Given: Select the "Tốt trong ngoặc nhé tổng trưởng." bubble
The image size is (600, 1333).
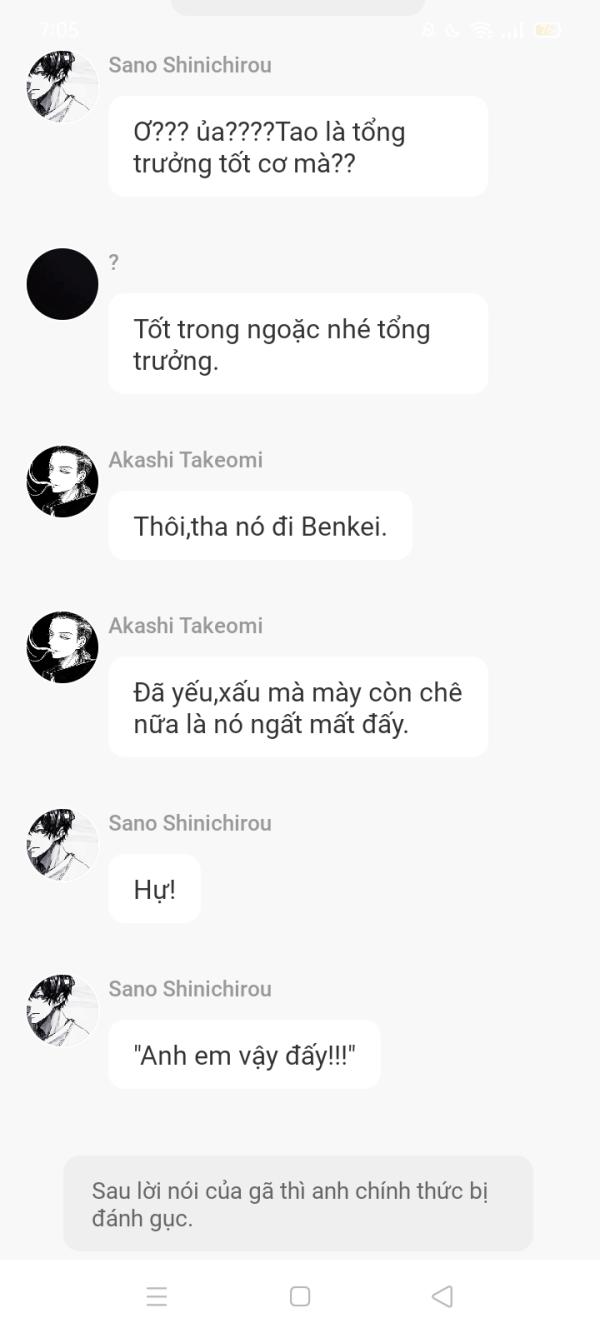Looking at the screenshot, I should click(298, 344).
